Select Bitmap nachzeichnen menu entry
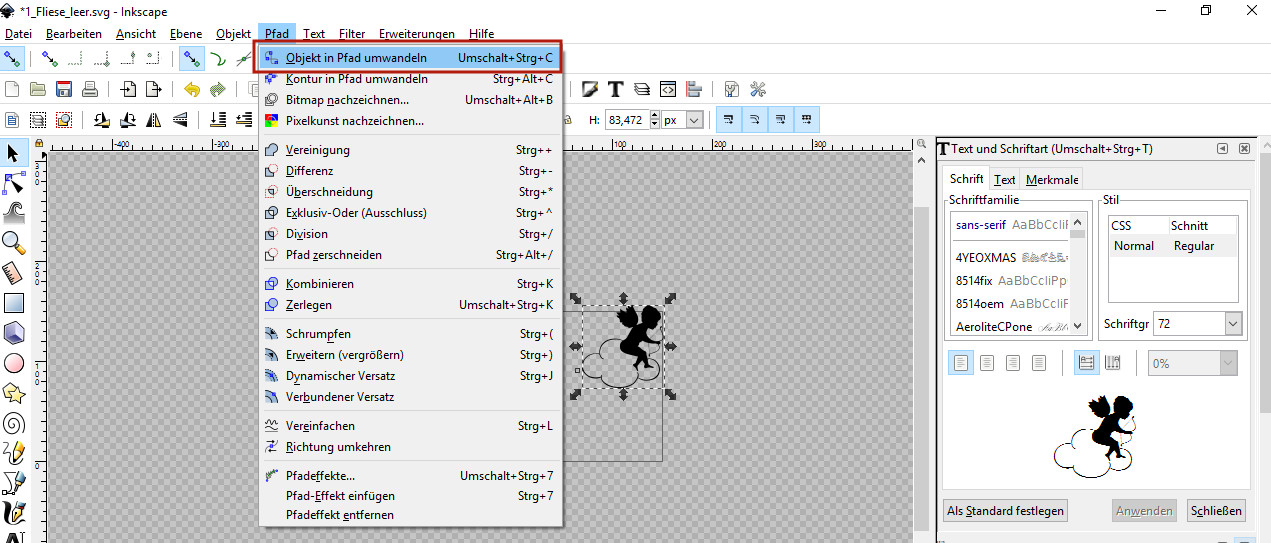The width and height of the screenshot is (1271, 543). click(x=409, y=100)
